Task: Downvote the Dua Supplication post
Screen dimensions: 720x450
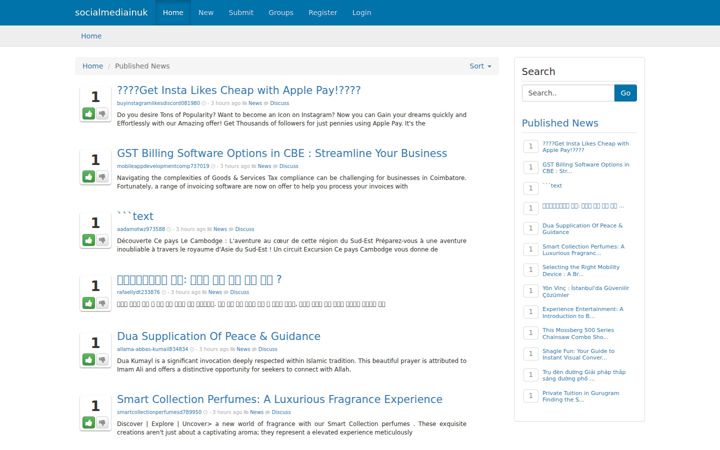Action: tap(102, 360)
